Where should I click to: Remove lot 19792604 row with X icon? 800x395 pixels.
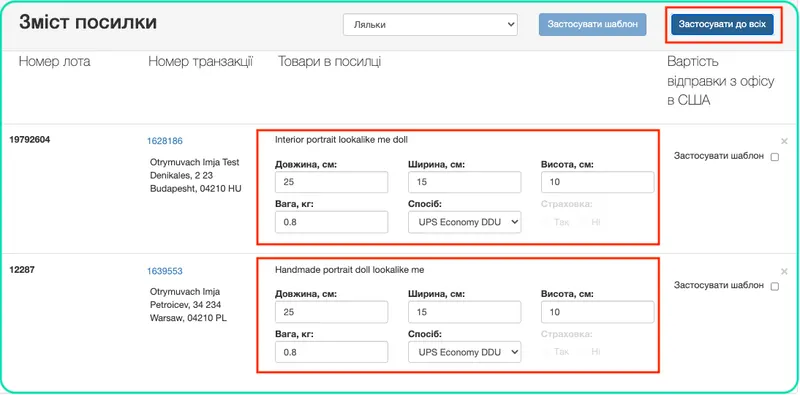coord(784,141)
